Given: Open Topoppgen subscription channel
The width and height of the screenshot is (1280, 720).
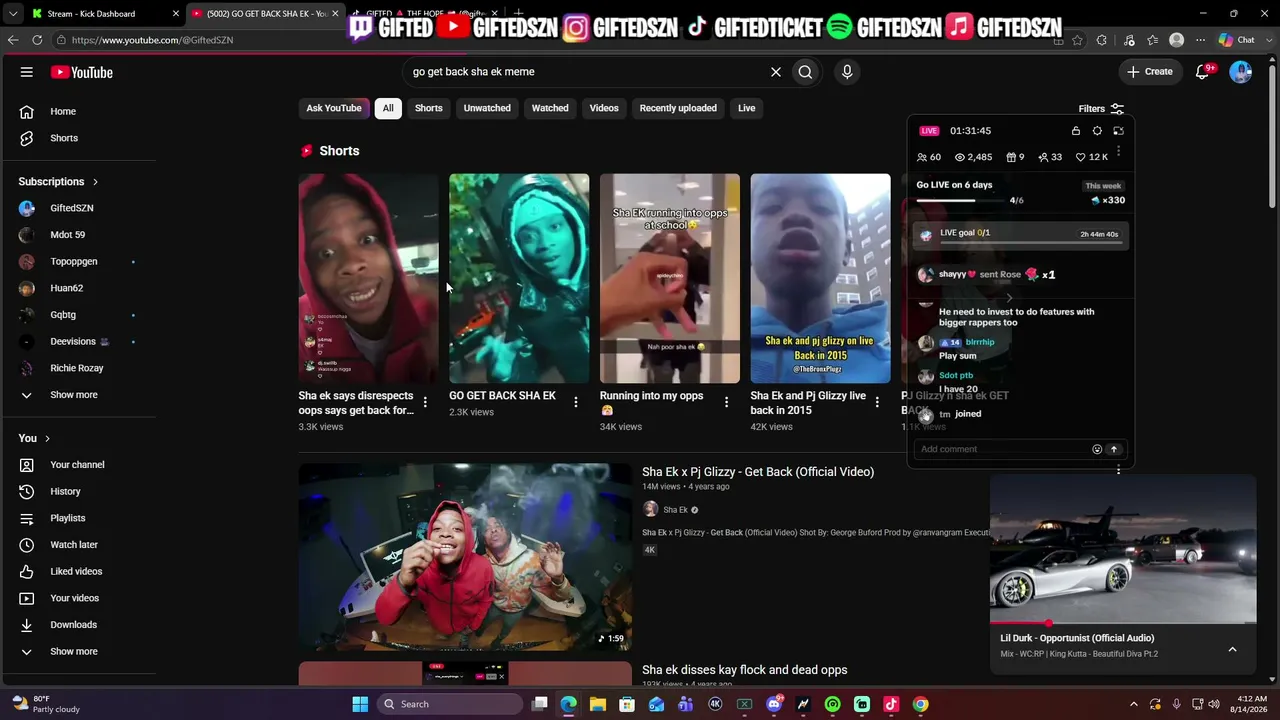Looking at the screenshot, I should (x=76, y=262).
